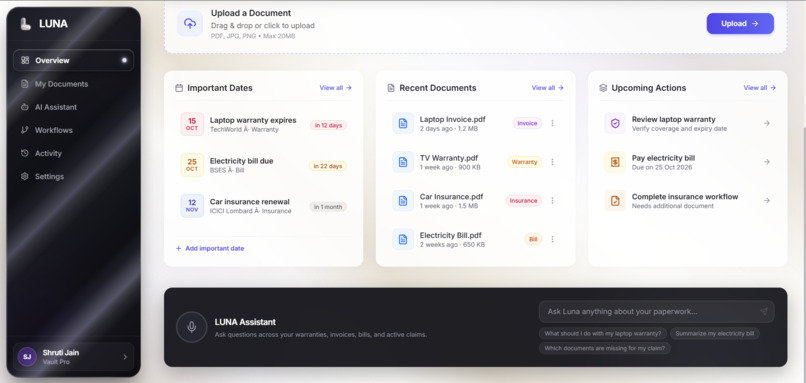
Task: Focus the Ask Luna input field
Action: [656, 312]
